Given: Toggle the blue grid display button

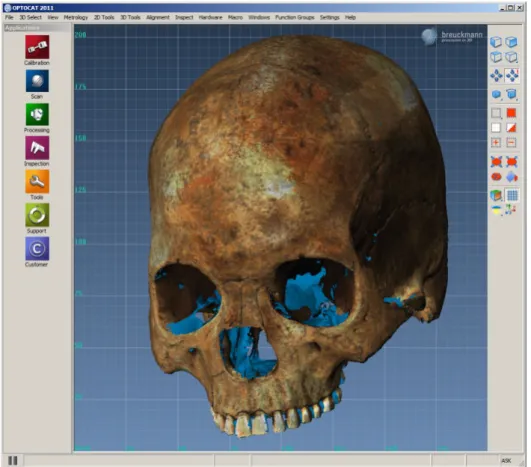Looking at the screenshot, I should coord(512,195).
